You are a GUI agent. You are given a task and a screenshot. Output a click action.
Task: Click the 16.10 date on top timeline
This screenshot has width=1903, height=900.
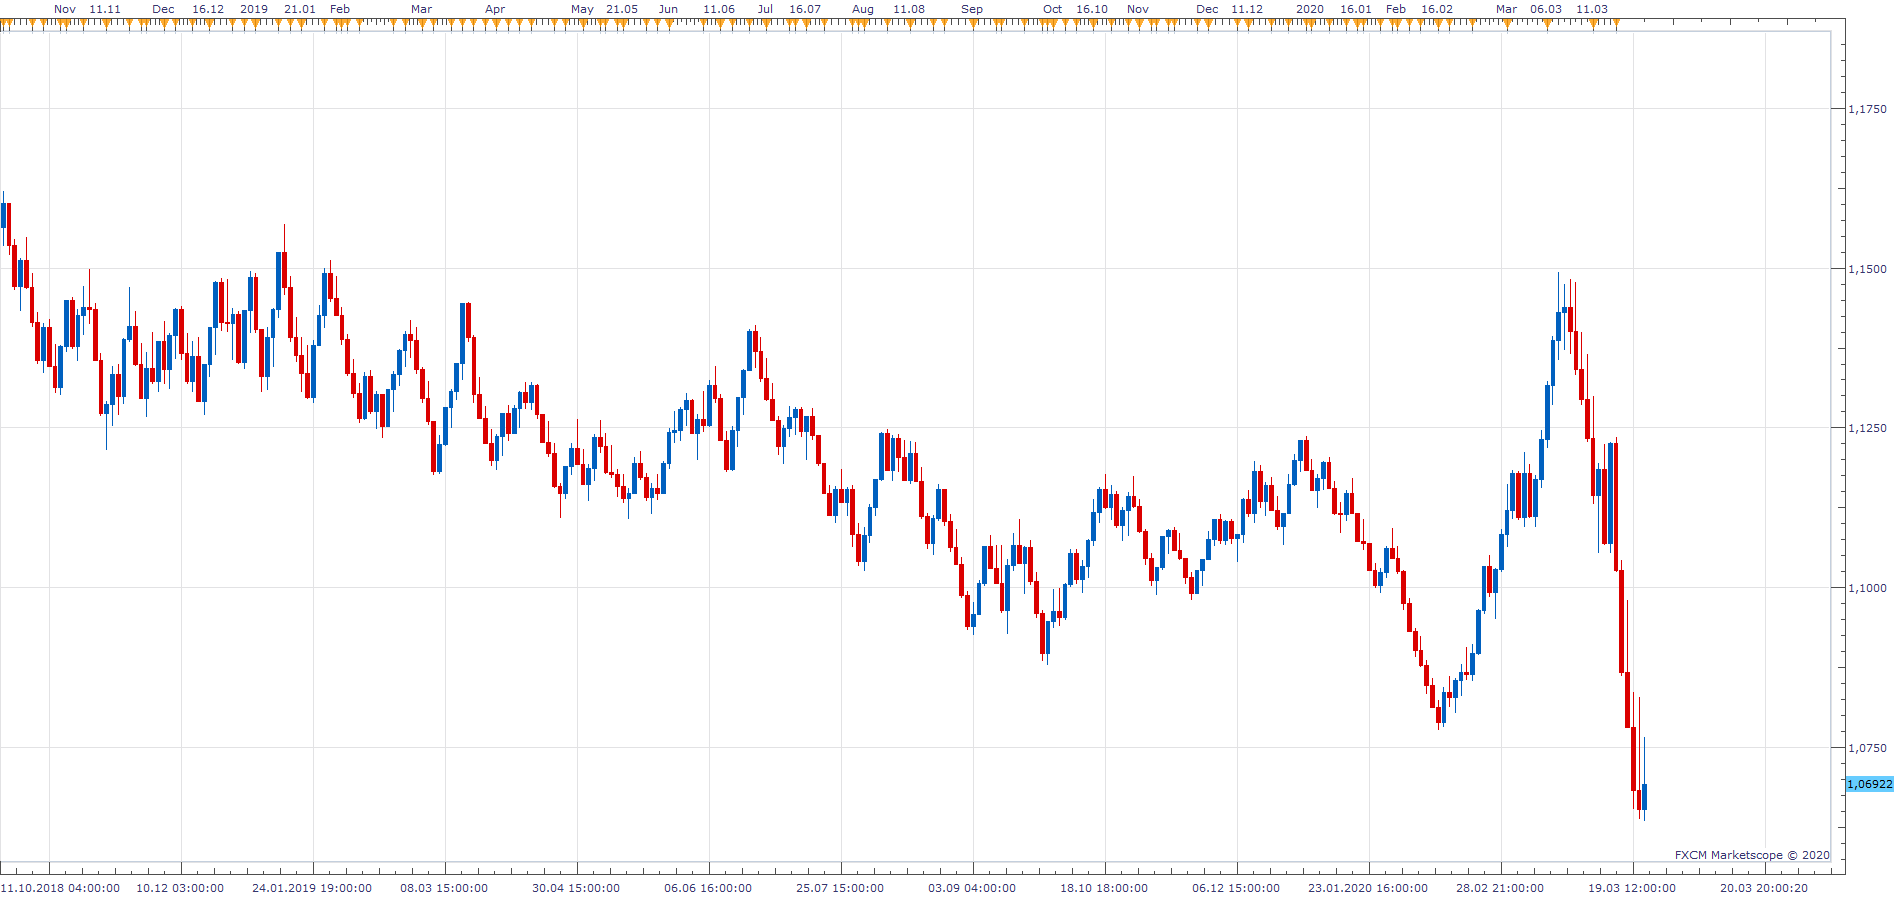[1092, 9]
